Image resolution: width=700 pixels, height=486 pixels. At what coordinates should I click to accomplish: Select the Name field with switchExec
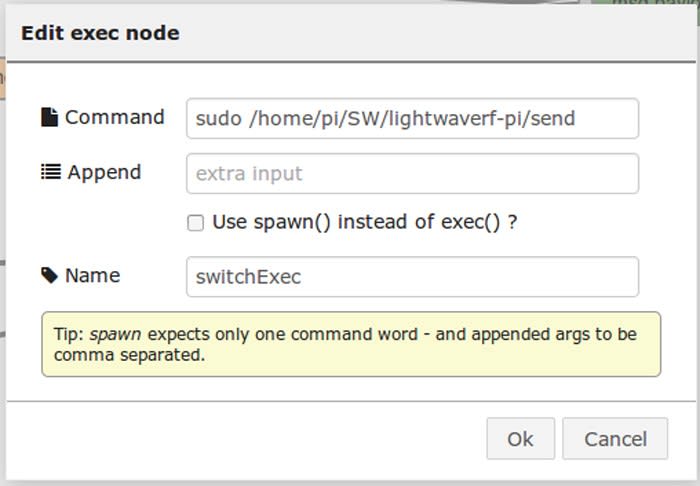point(412,277)
